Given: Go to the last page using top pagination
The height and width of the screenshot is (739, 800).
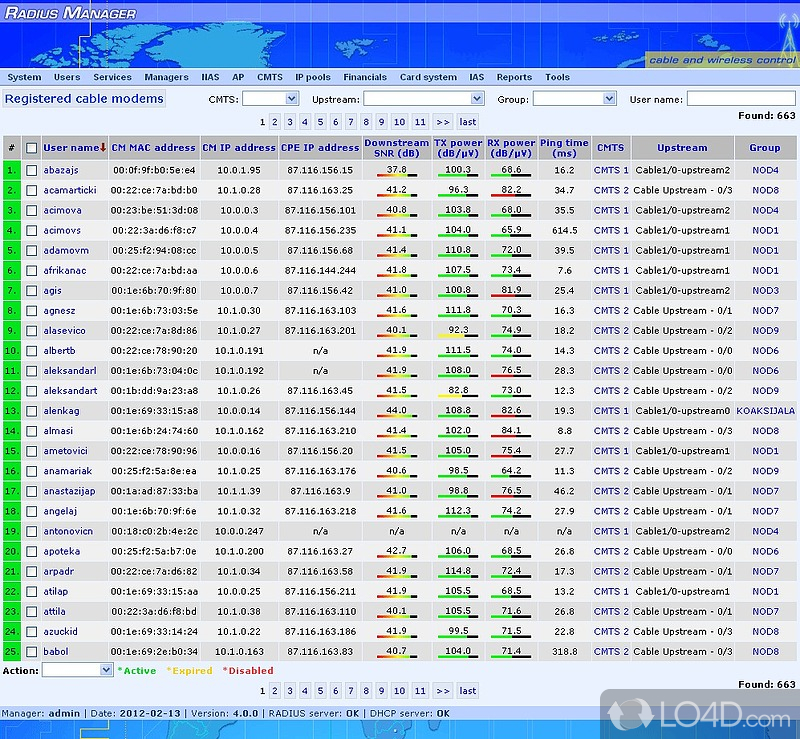Looking at the screenshot, I should (x=467, y=122).
